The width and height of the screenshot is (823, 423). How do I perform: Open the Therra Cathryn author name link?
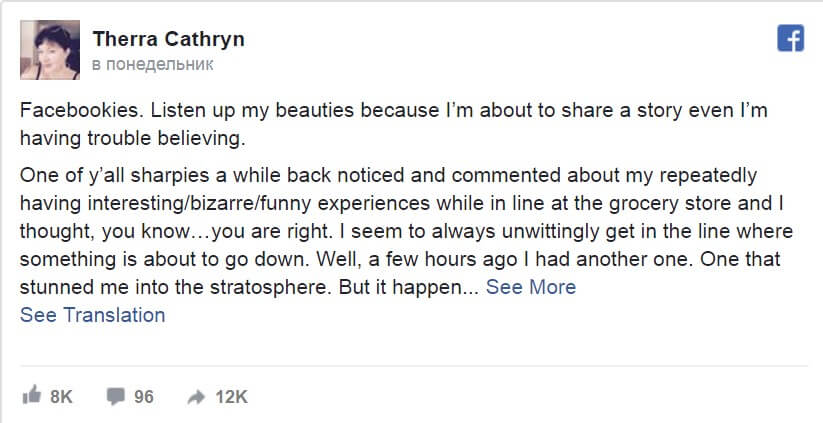coord(168,39)
